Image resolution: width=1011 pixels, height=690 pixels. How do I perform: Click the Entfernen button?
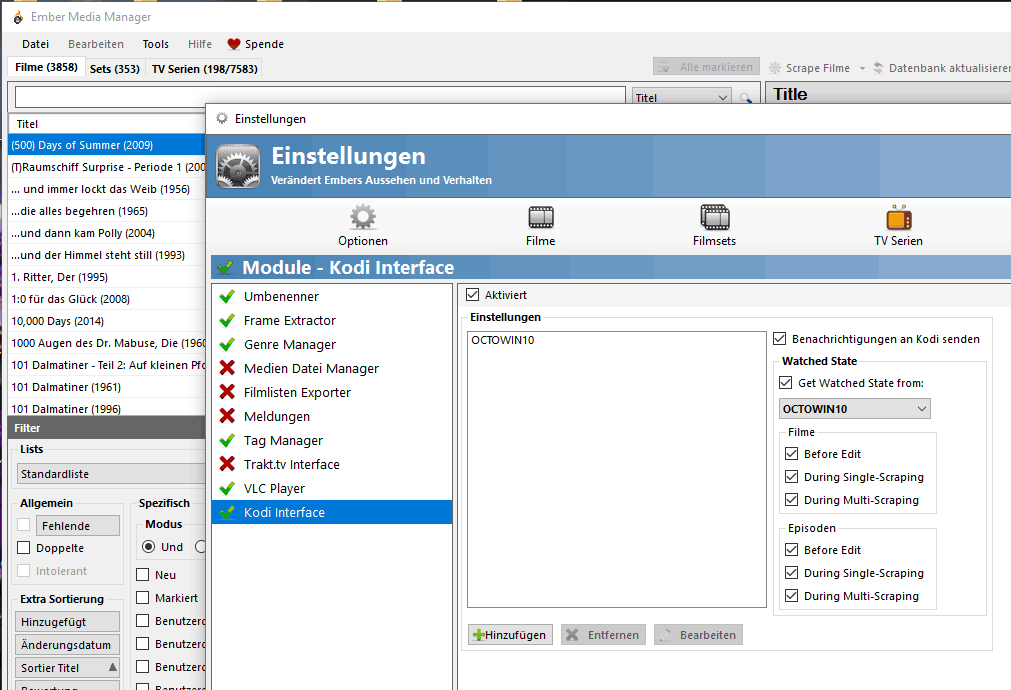(x=604, y=635)
